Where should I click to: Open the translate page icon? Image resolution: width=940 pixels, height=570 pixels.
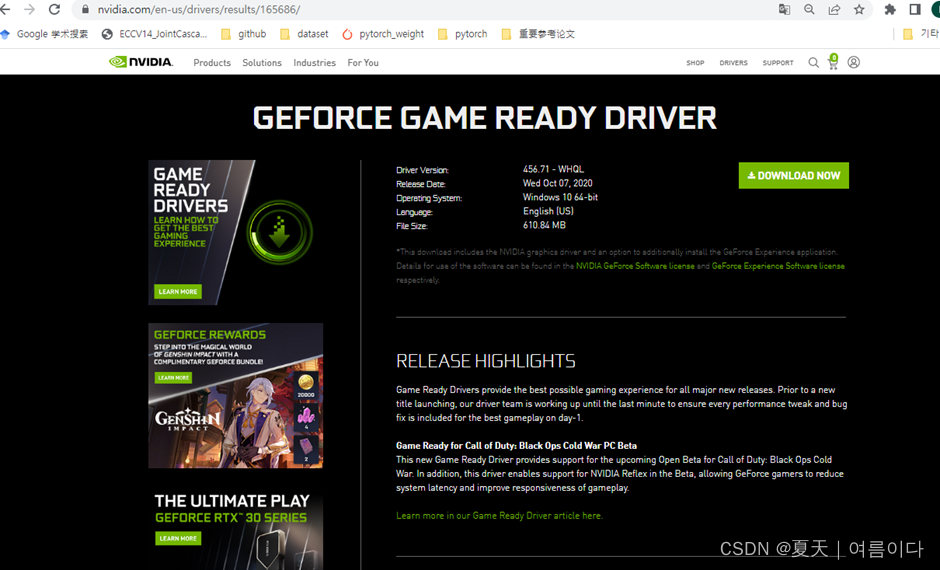point(784,10)
